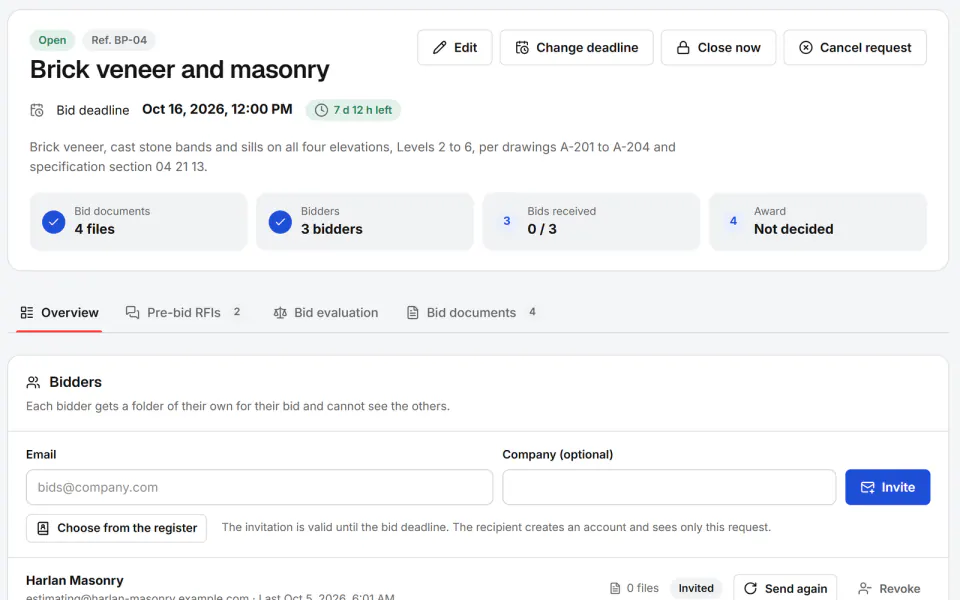Click the Harlan Masonry bidder name
960x600 pixels.
point(75,580)
